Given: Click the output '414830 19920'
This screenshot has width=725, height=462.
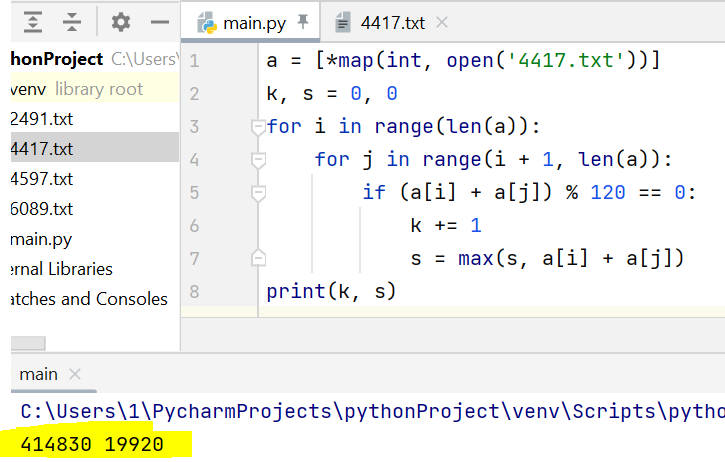Looking at the screenshot, I should [92, 444].
